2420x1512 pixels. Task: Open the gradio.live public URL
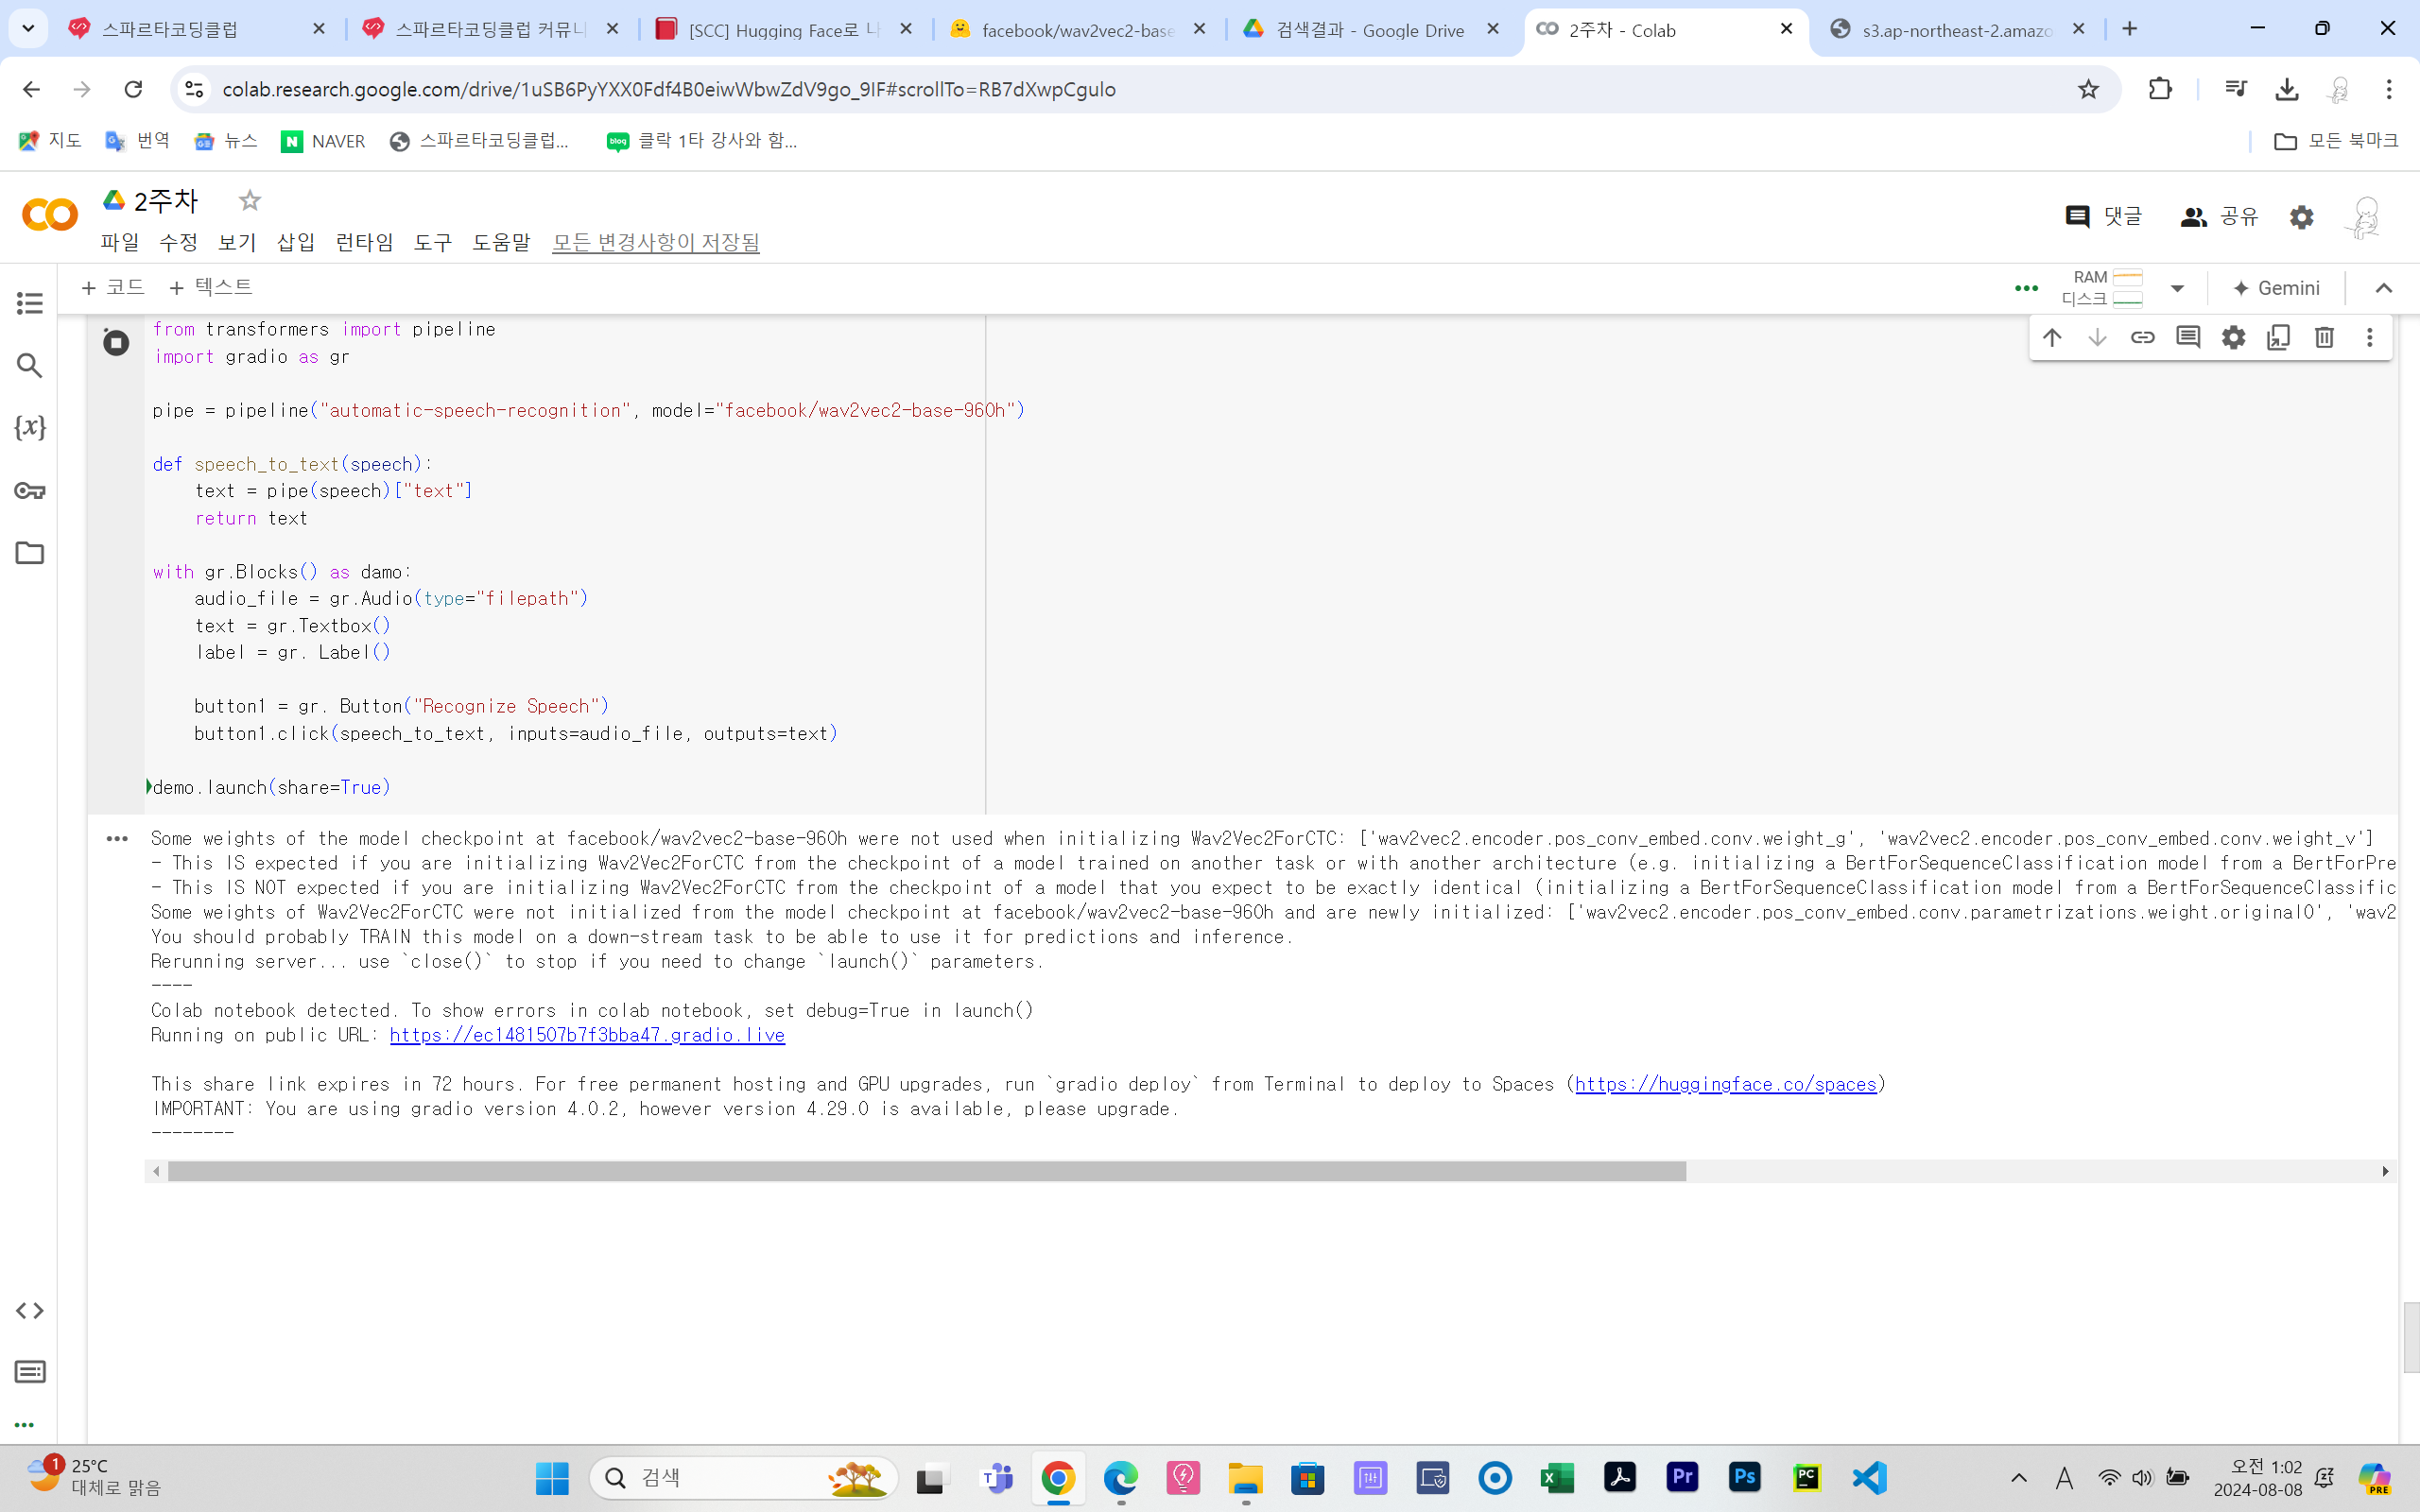(587, 1036)
